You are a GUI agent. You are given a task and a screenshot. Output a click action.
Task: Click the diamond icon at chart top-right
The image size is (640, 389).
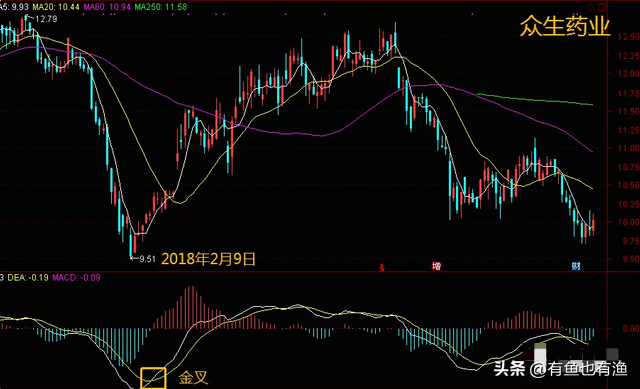pos(590,7)
